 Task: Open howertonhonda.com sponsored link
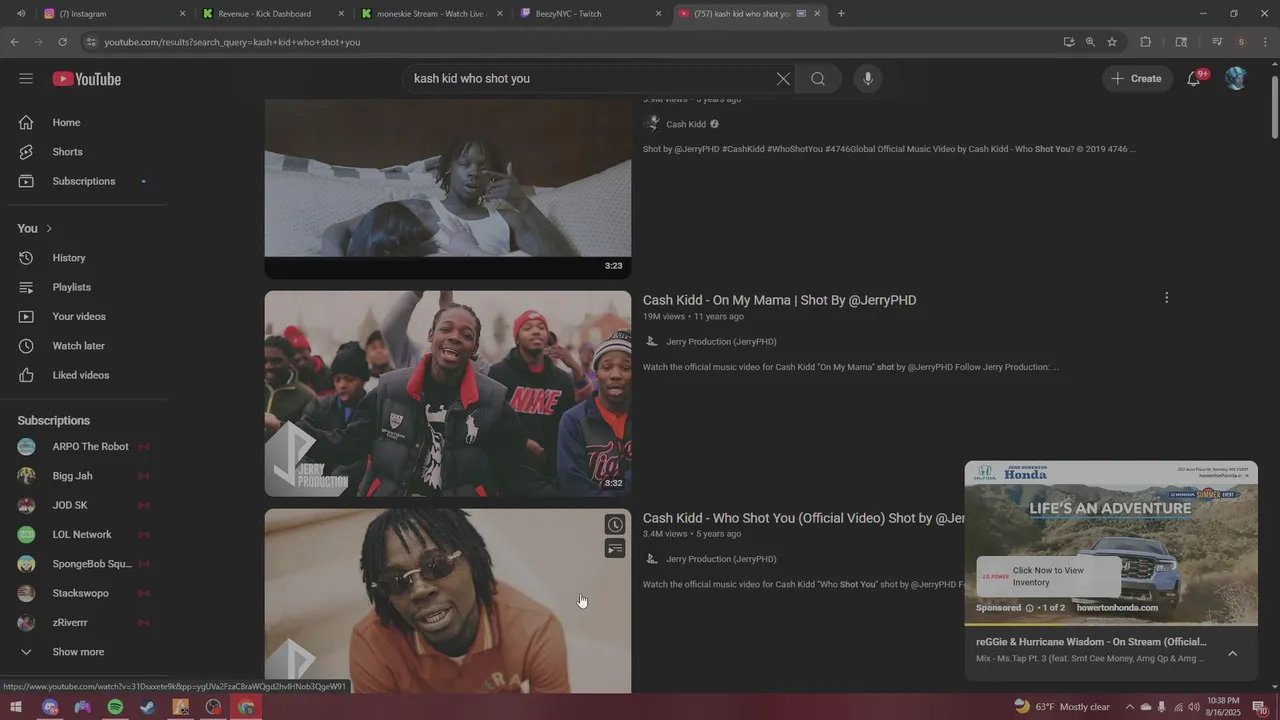point(1117,608)
